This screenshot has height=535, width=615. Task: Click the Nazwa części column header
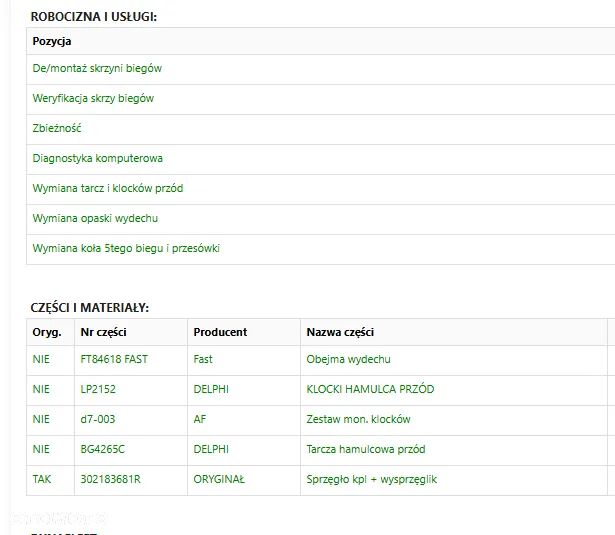tap(340, 332)
